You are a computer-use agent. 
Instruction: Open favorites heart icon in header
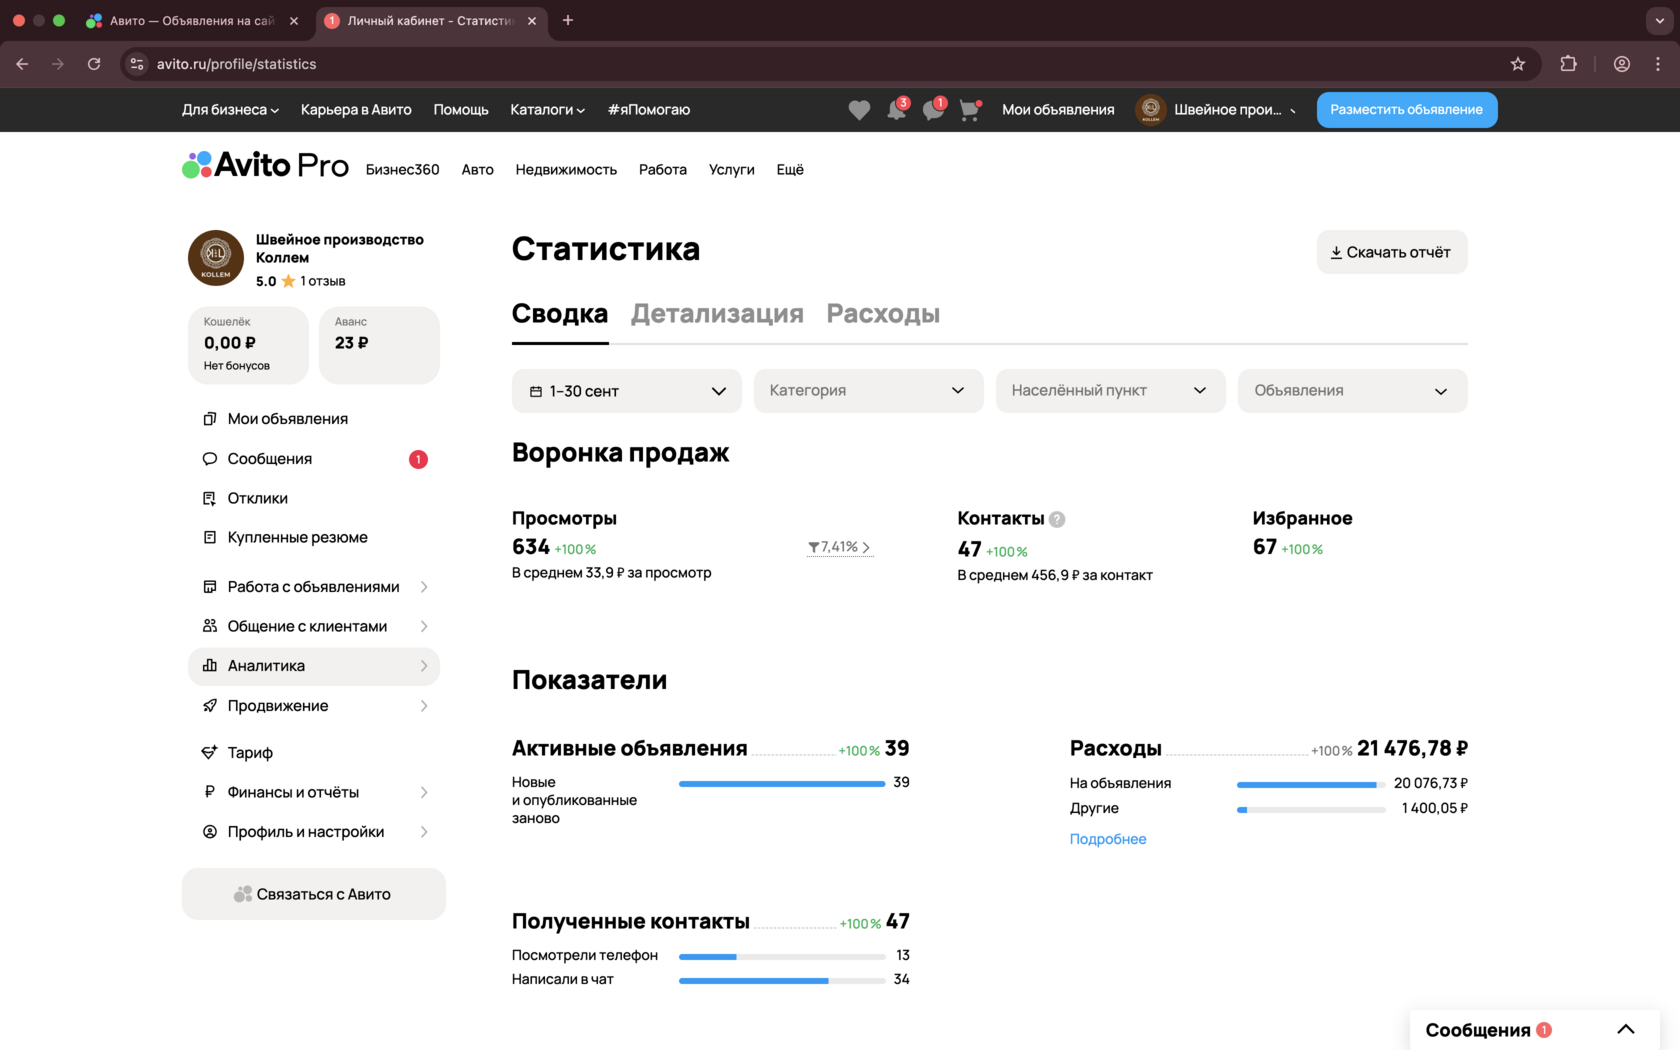859,110
